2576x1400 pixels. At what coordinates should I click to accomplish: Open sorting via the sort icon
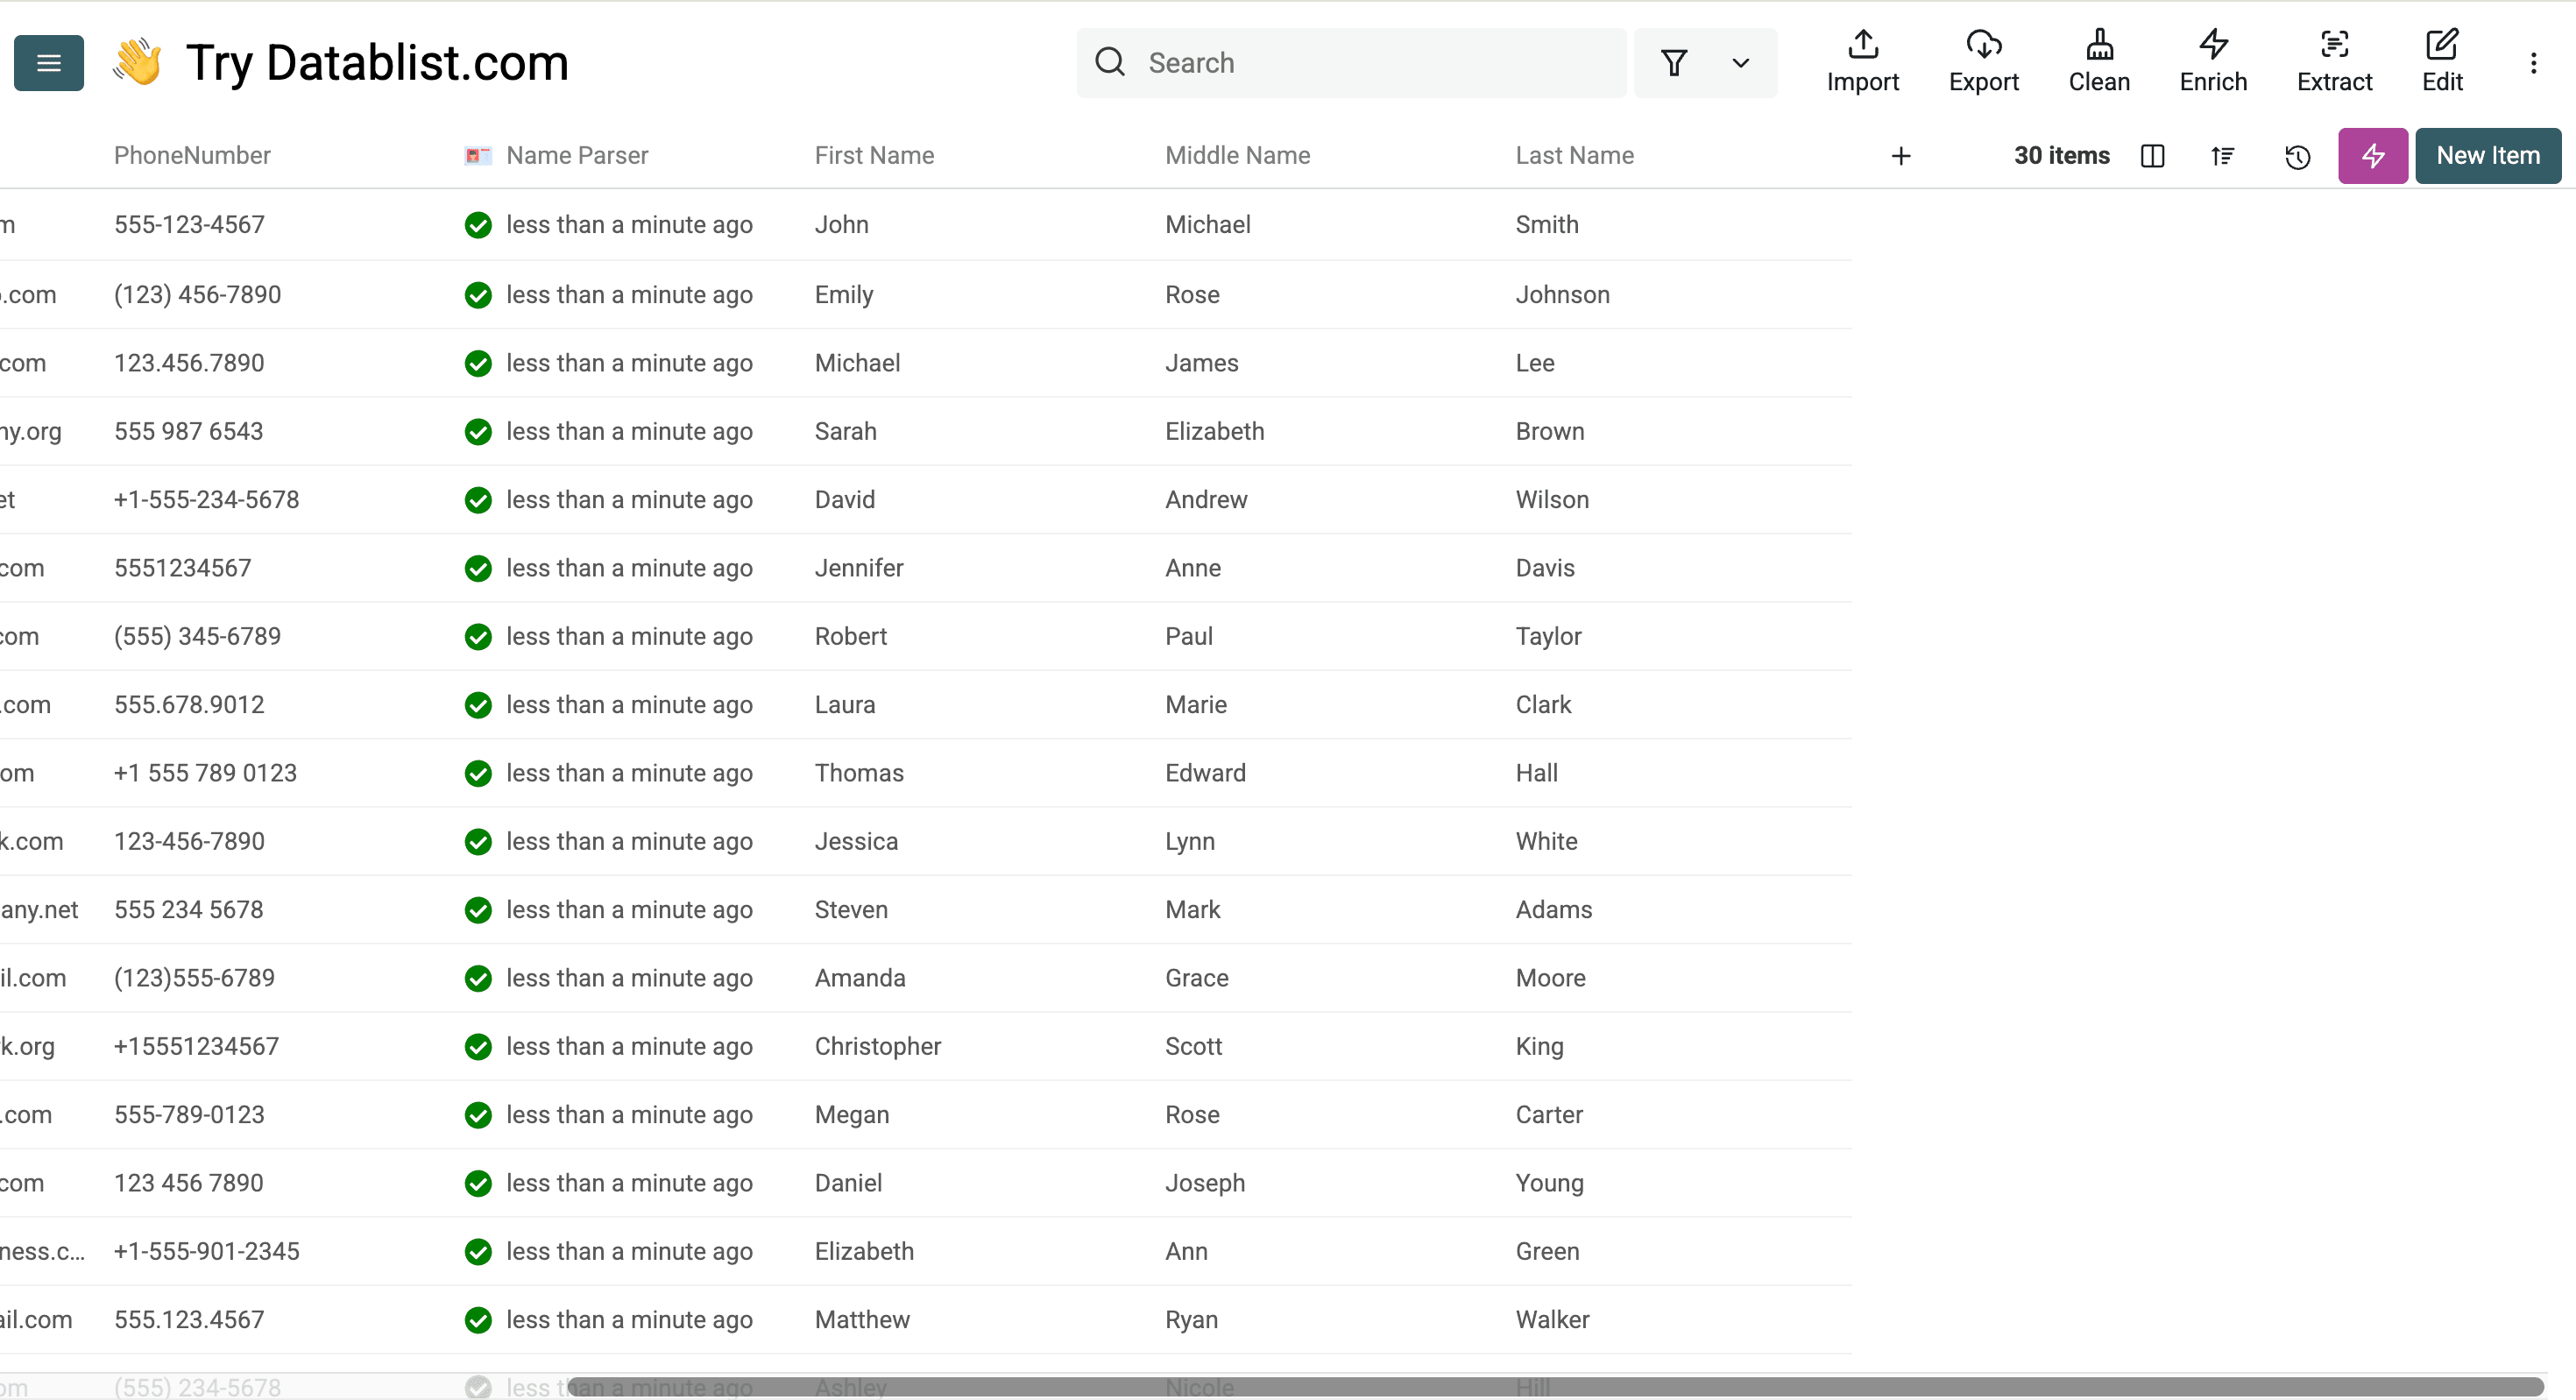(2223, 156)
